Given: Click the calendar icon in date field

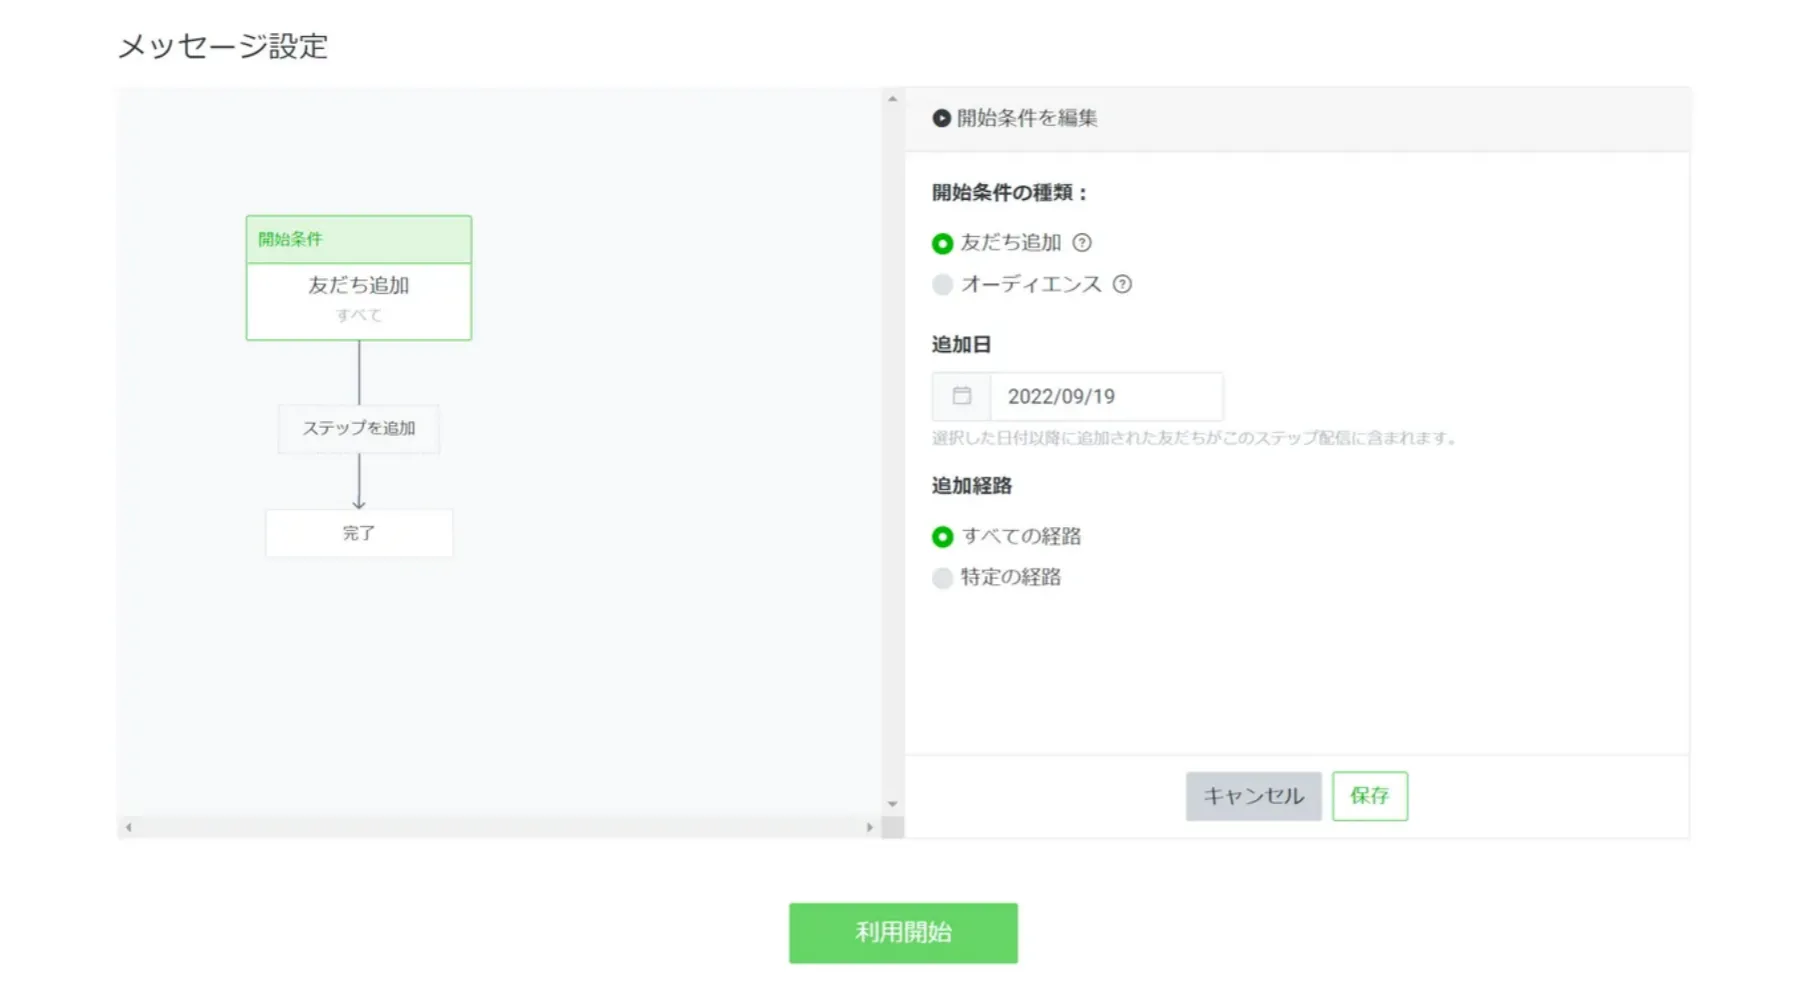Looking at the screenshot, I should click(x=961, y=396).
